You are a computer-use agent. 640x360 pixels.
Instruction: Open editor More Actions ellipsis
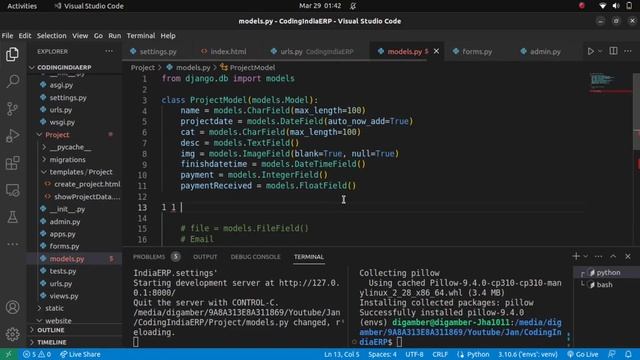(628, 51)
